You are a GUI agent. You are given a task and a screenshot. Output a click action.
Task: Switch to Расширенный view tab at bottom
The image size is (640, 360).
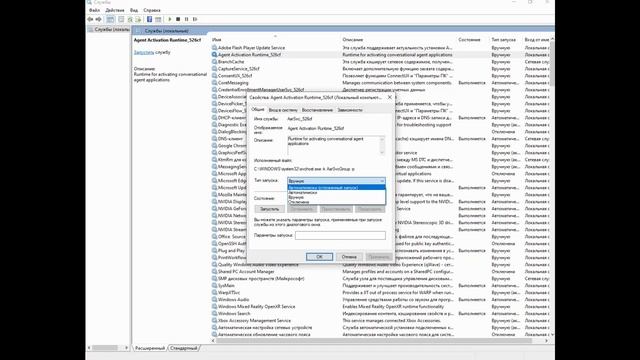coord(150,348)
